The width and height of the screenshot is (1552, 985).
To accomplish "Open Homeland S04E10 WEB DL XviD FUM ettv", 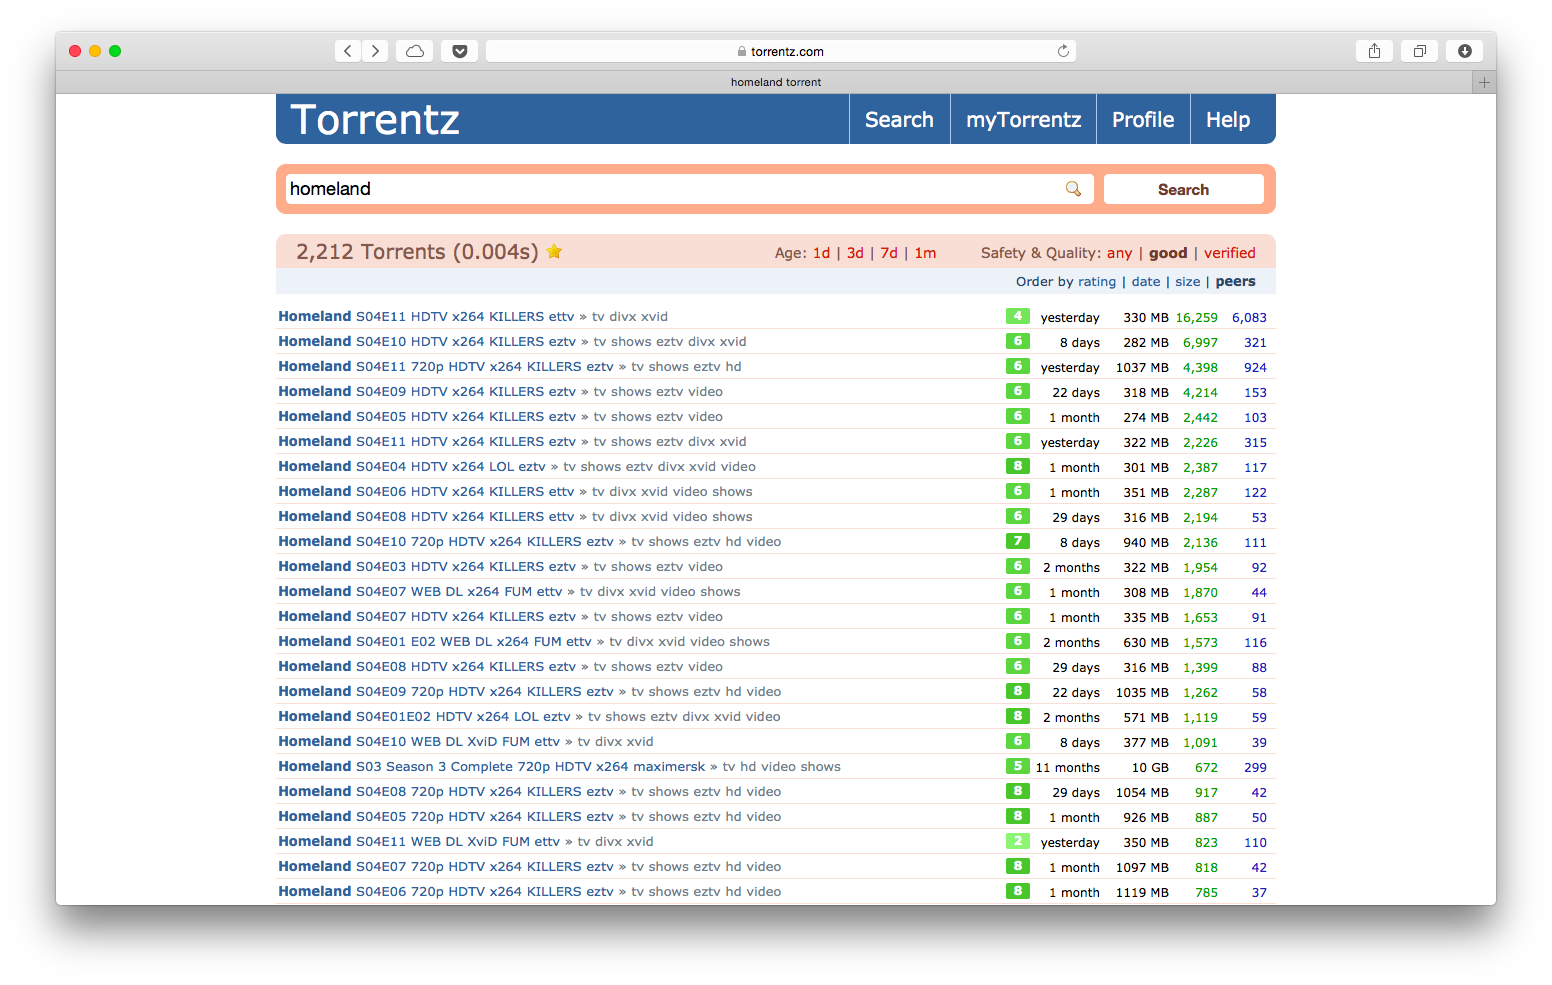I will click(419, 741).
